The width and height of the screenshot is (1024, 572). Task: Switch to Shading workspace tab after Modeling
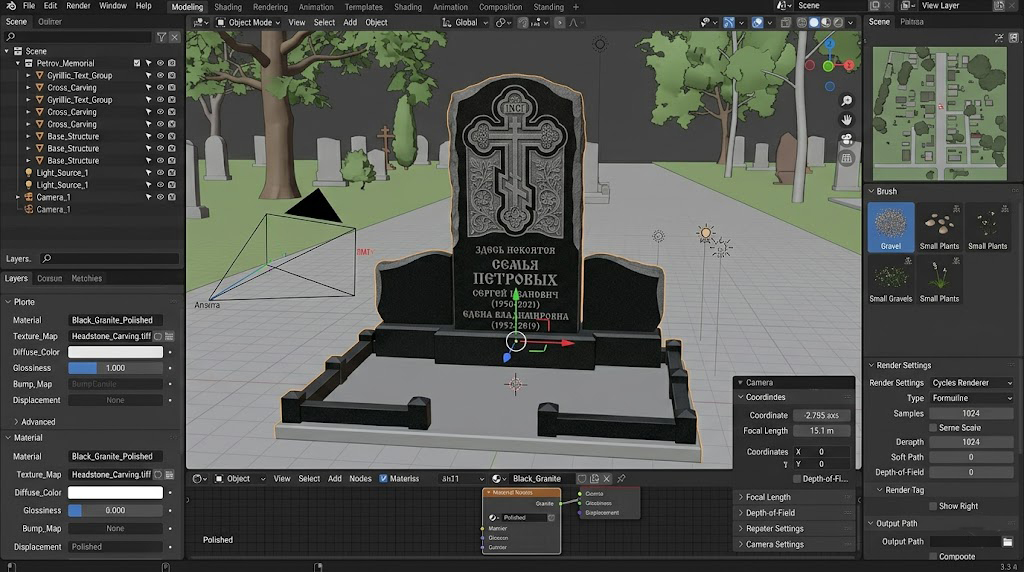click(x=228, y=7)
